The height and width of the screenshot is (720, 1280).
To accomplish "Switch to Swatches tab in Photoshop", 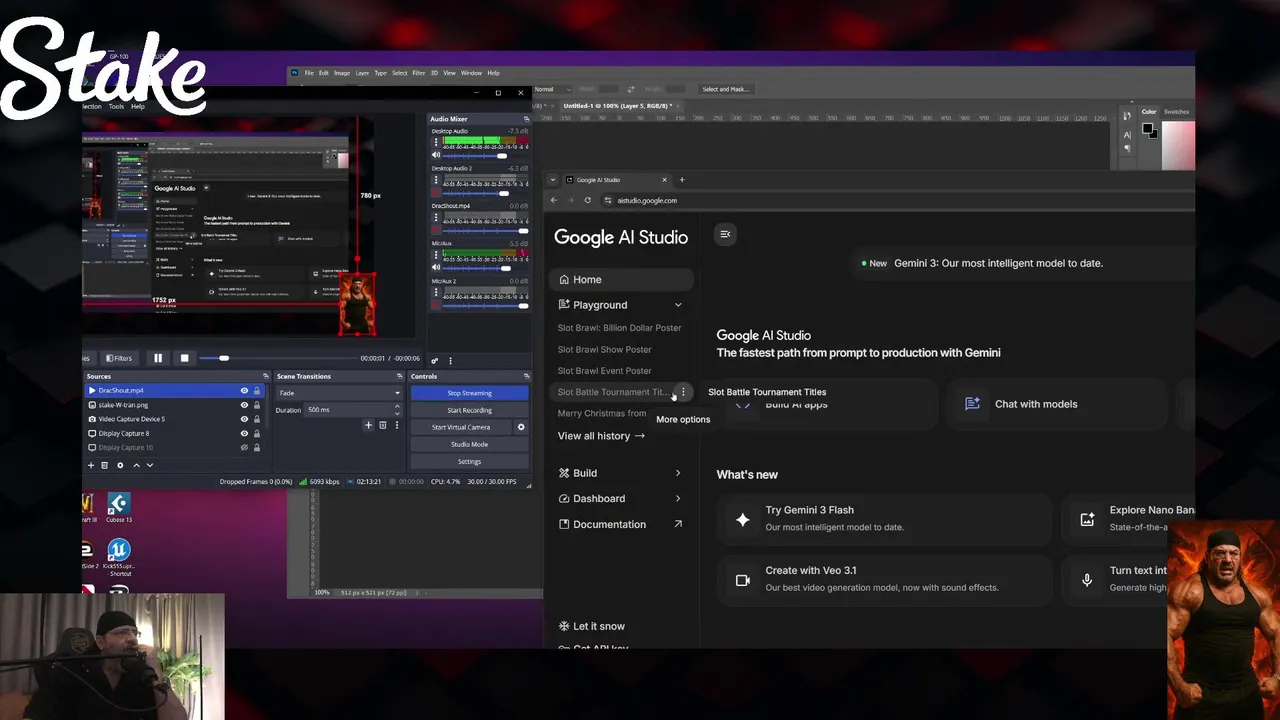I will coord(1176,112).
